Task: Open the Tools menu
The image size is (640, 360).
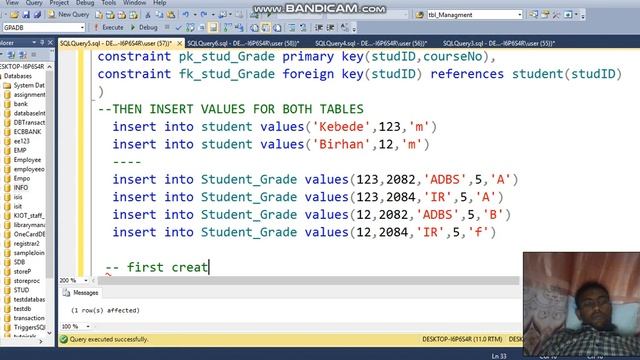Action: [x=109, y=3]
